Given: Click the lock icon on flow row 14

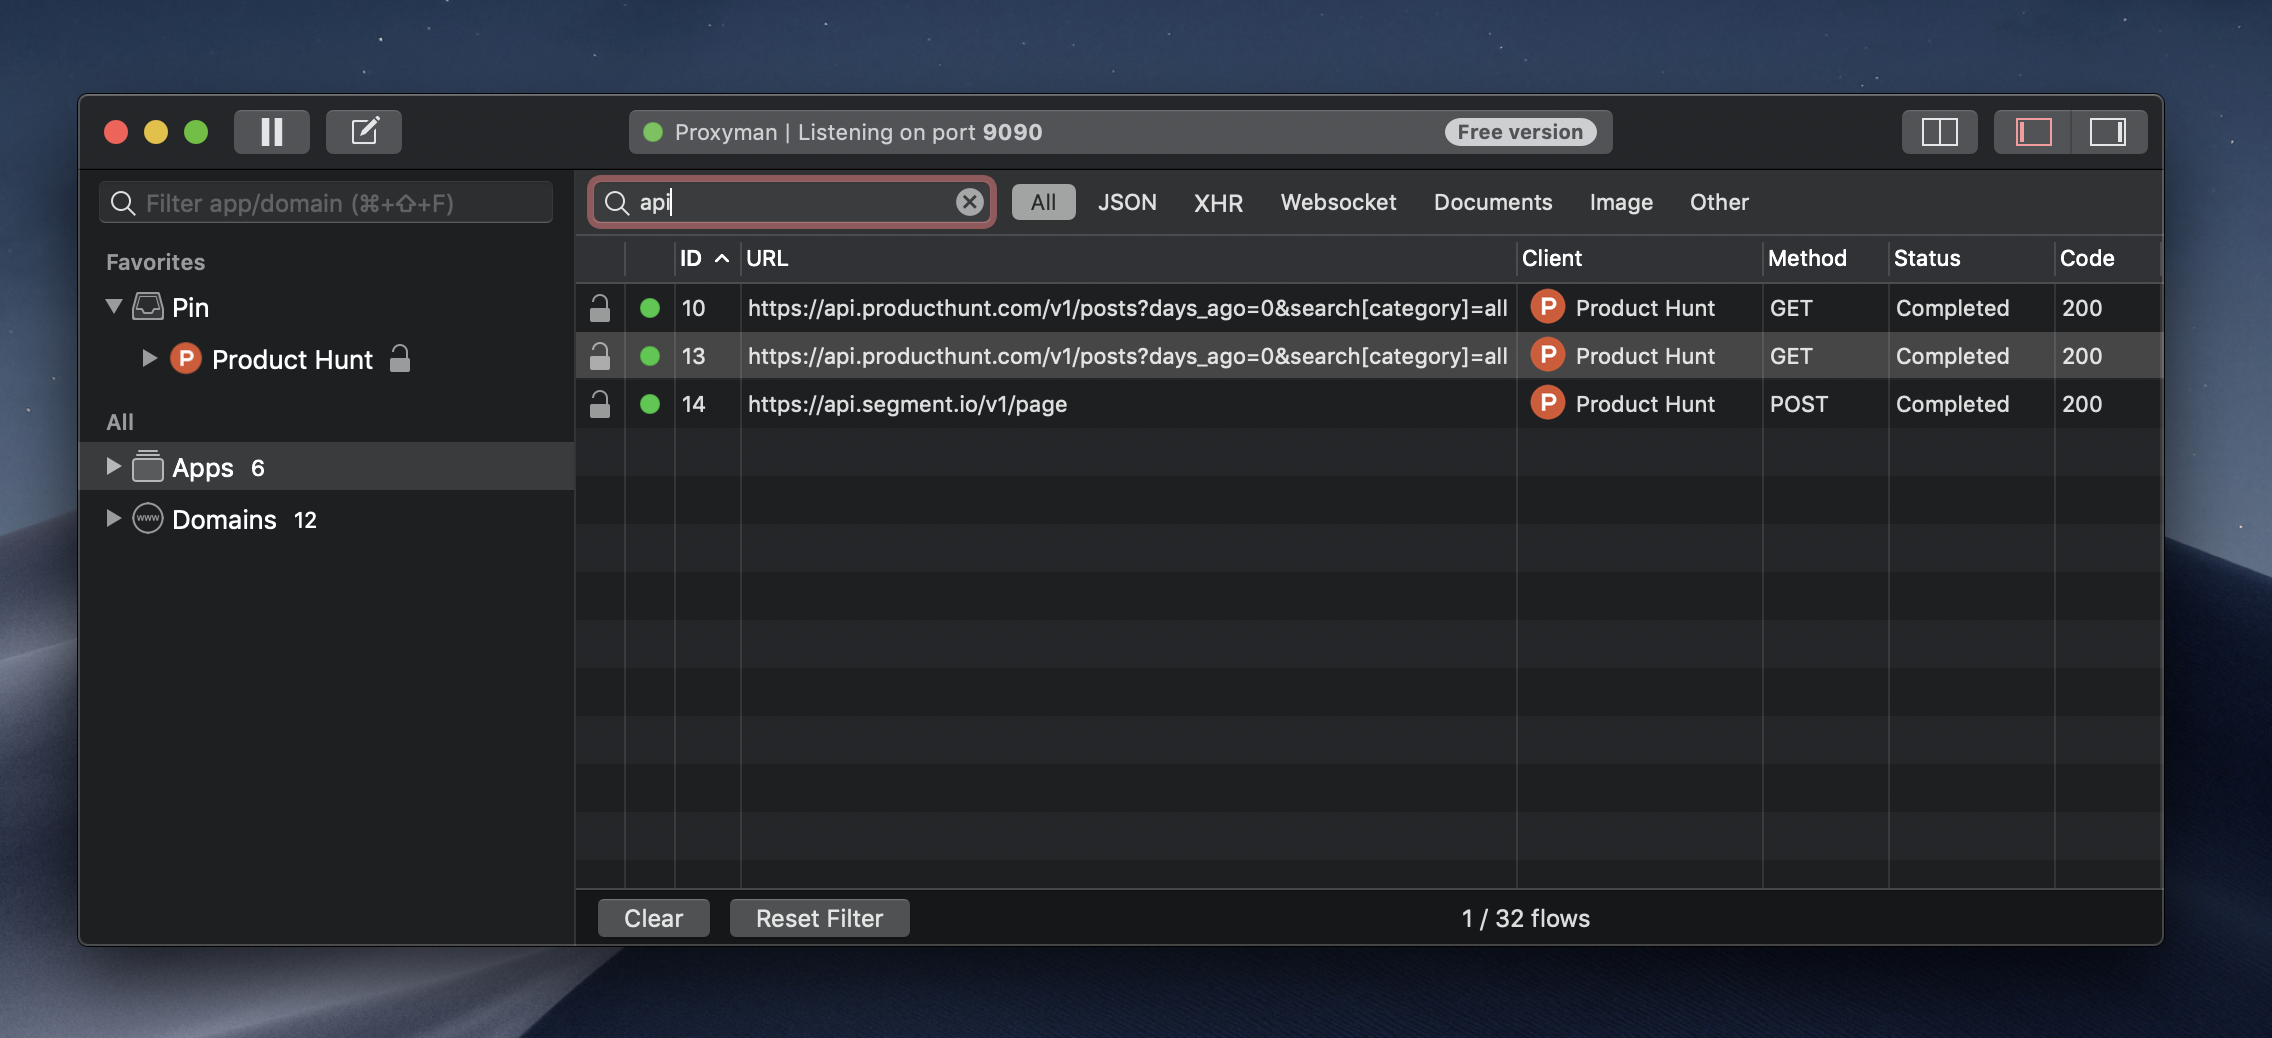Looking at the screenshot, I should coord(600,404).
